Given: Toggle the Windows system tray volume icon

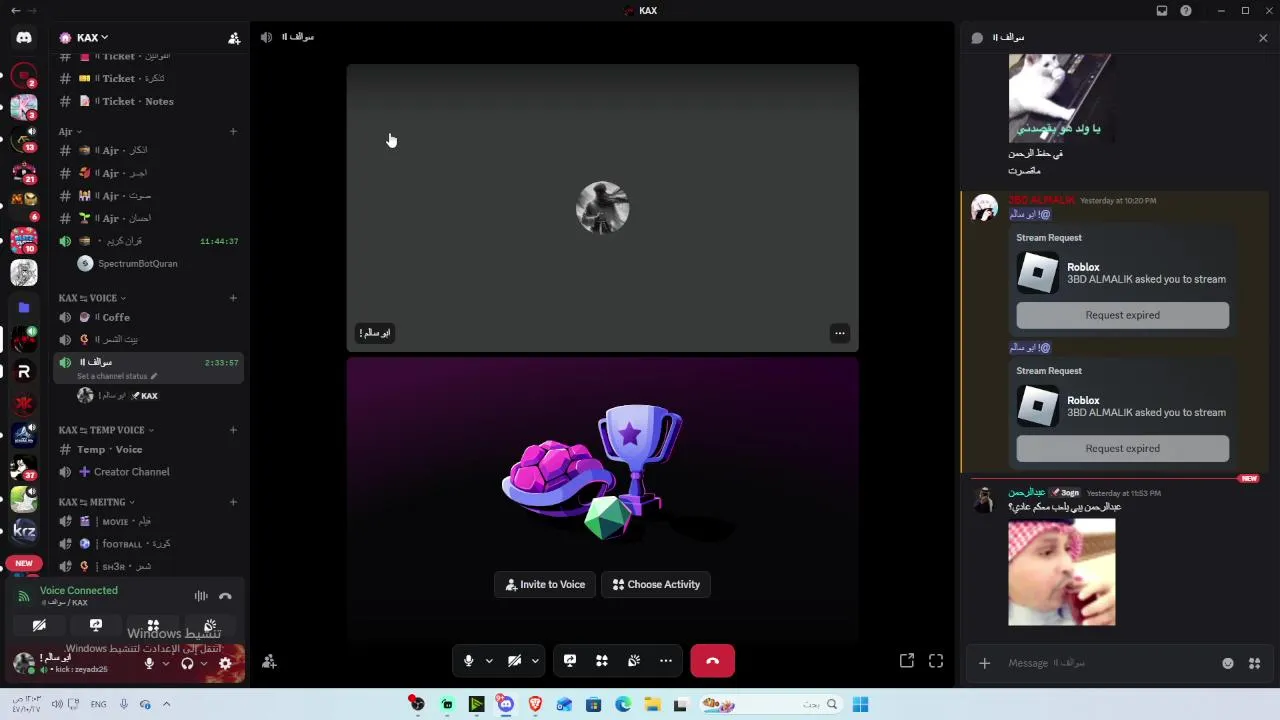Looking at the screenshot, I should [57, 705].
